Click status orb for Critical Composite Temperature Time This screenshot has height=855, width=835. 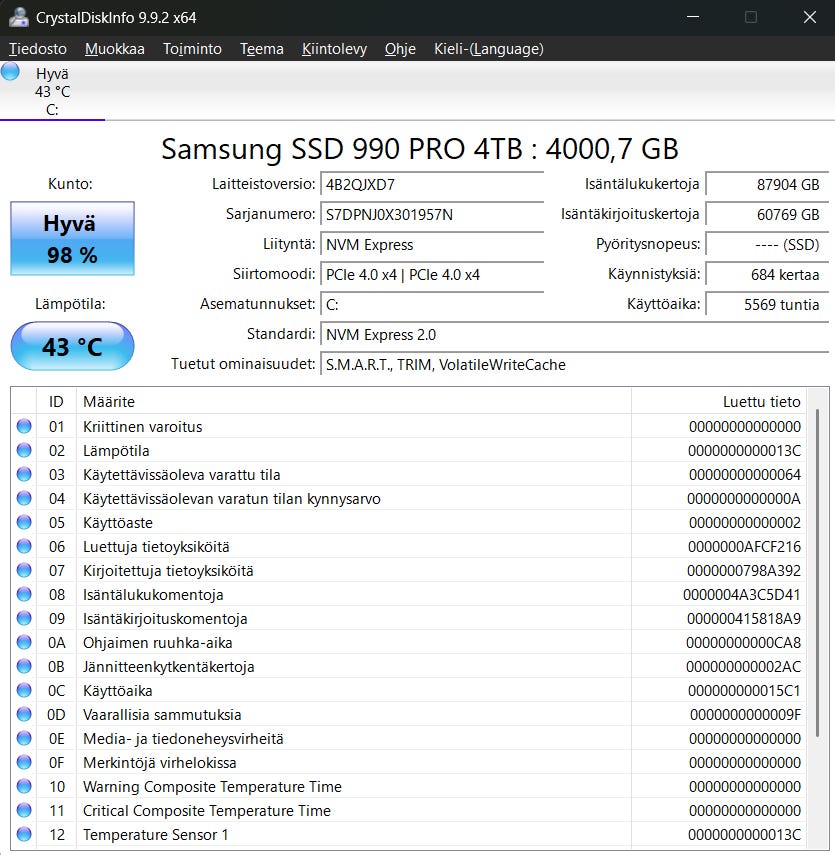click(24, 810)
